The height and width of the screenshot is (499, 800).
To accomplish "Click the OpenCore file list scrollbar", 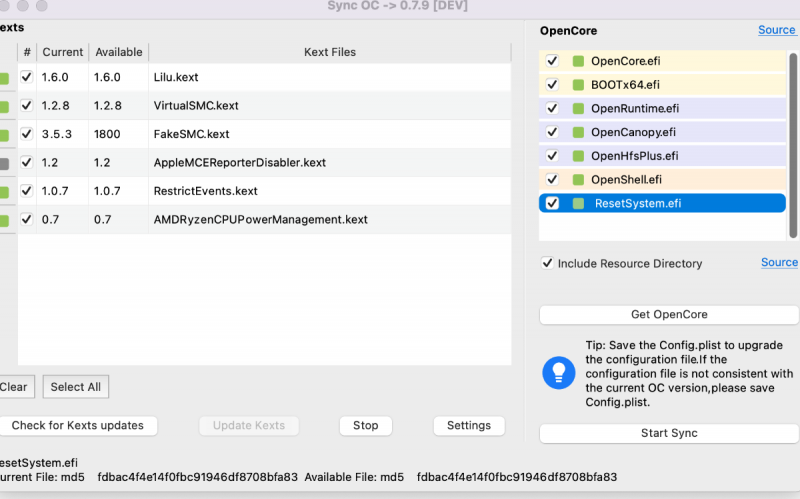I will 793,140.
